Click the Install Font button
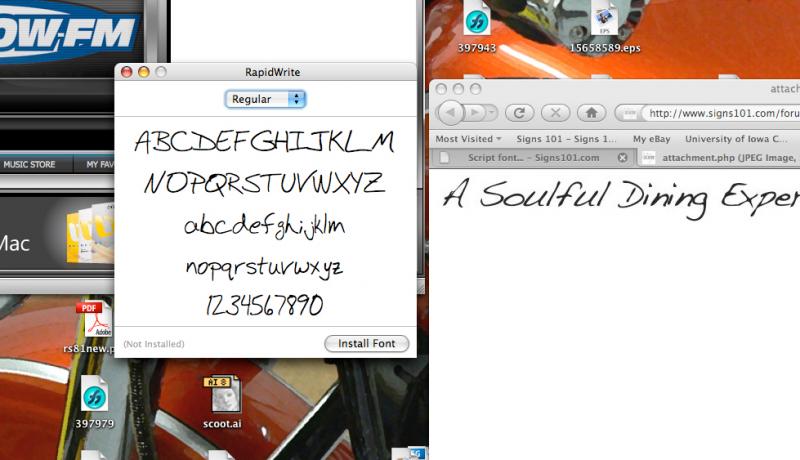Screen dimensions: 800x460 pos(366,344)
